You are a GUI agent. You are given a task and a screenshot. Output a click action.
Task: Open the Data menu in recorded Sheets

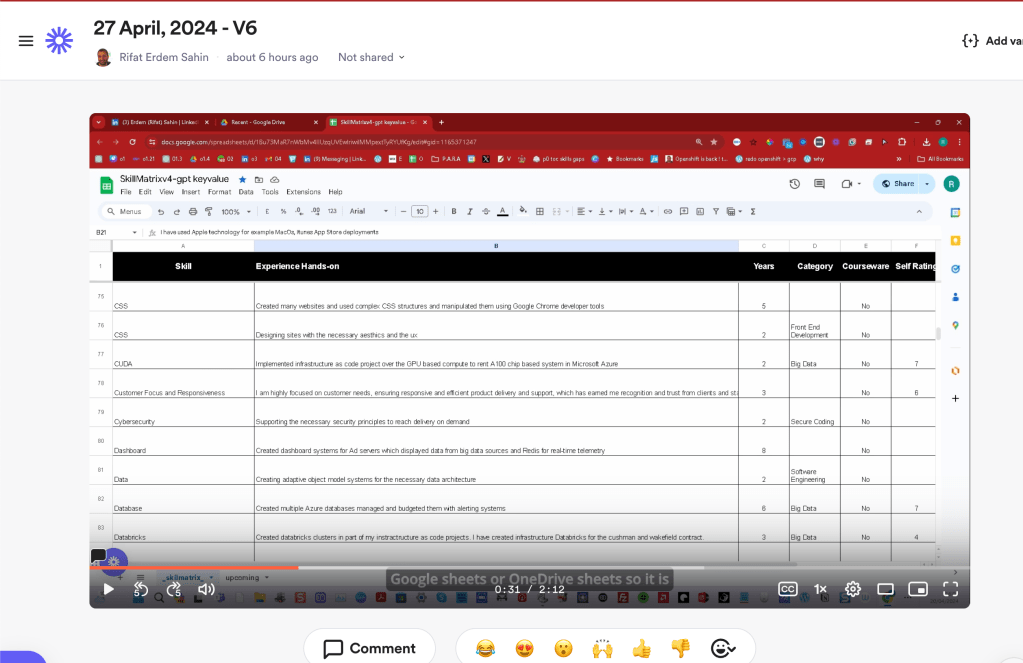pos(246,193)
